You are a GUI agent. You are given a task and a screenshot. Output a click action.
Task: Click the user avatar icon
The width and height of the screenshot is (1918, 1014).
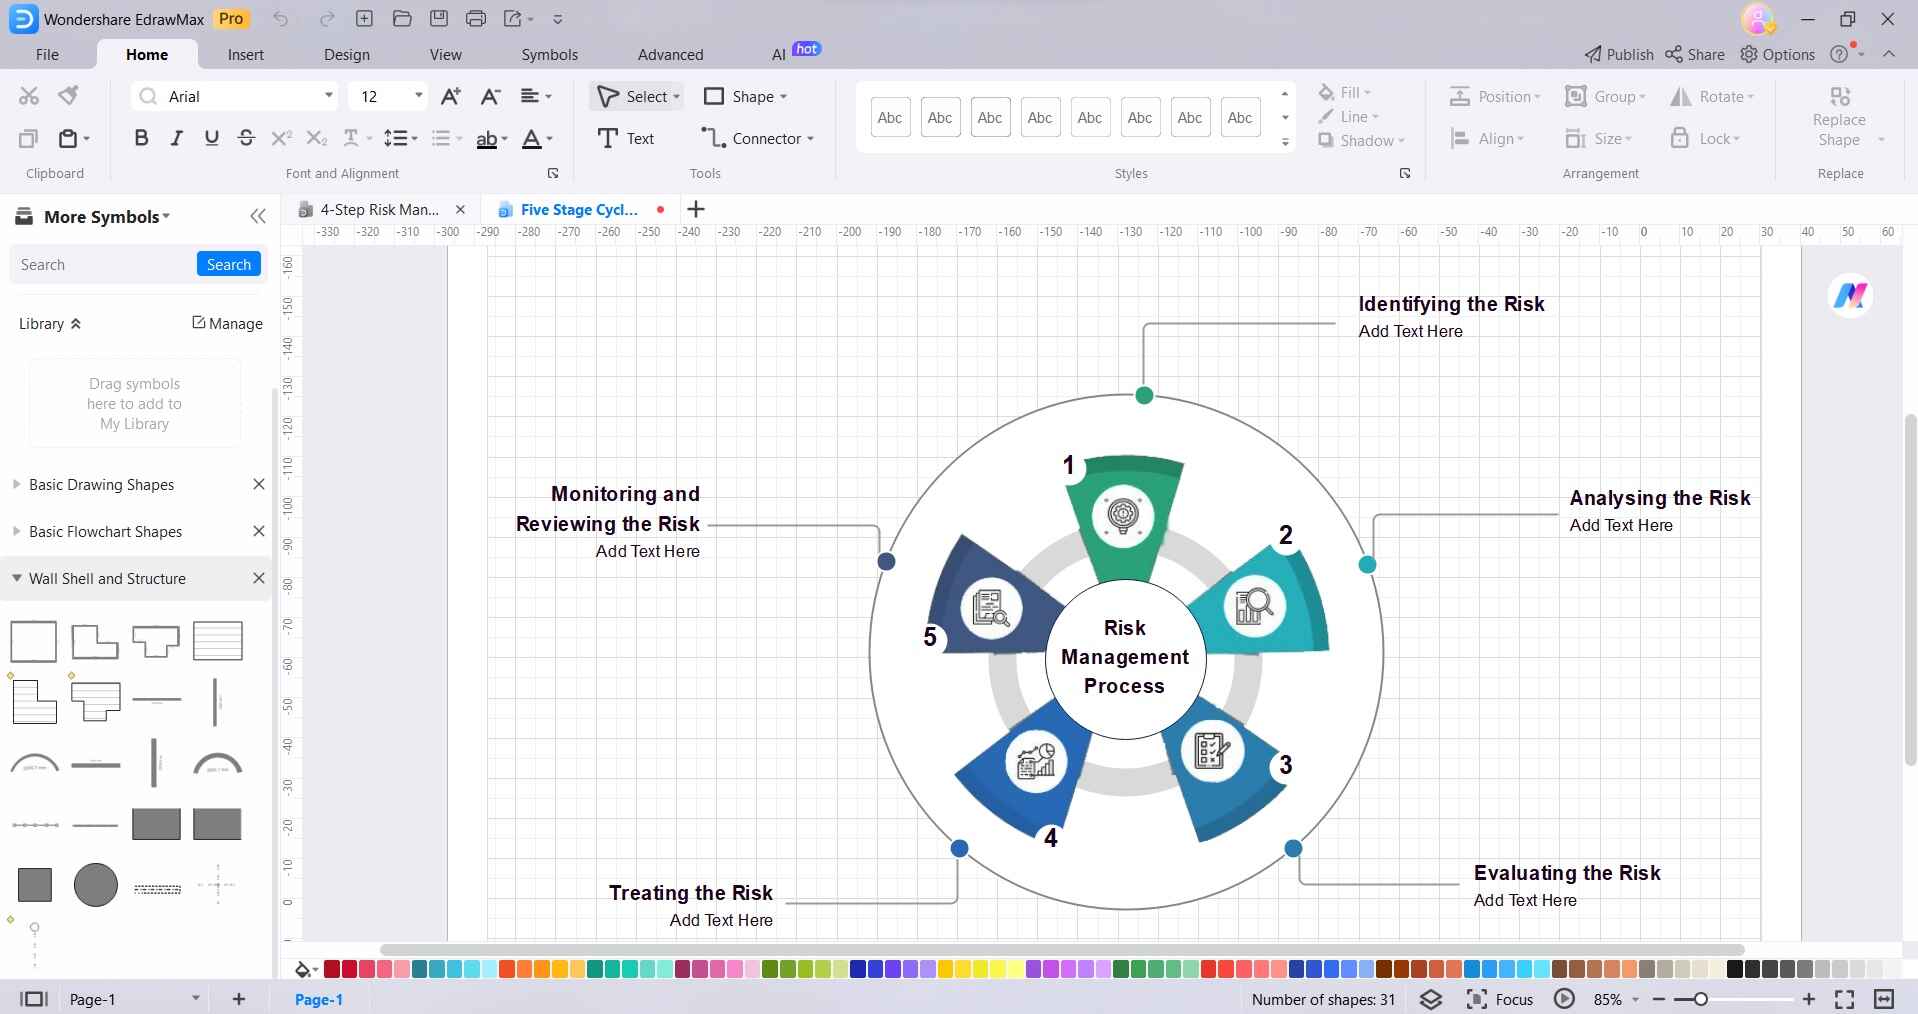pos(1758,19)
